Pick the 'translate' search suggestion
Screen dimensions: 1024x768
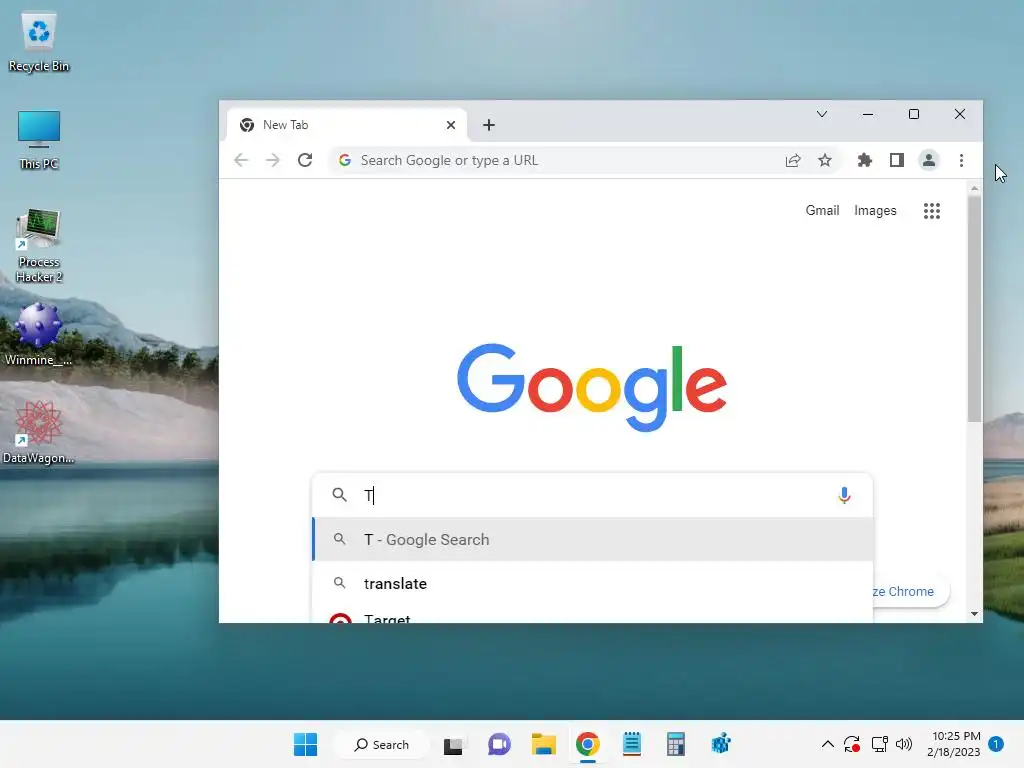click(592, 583)
